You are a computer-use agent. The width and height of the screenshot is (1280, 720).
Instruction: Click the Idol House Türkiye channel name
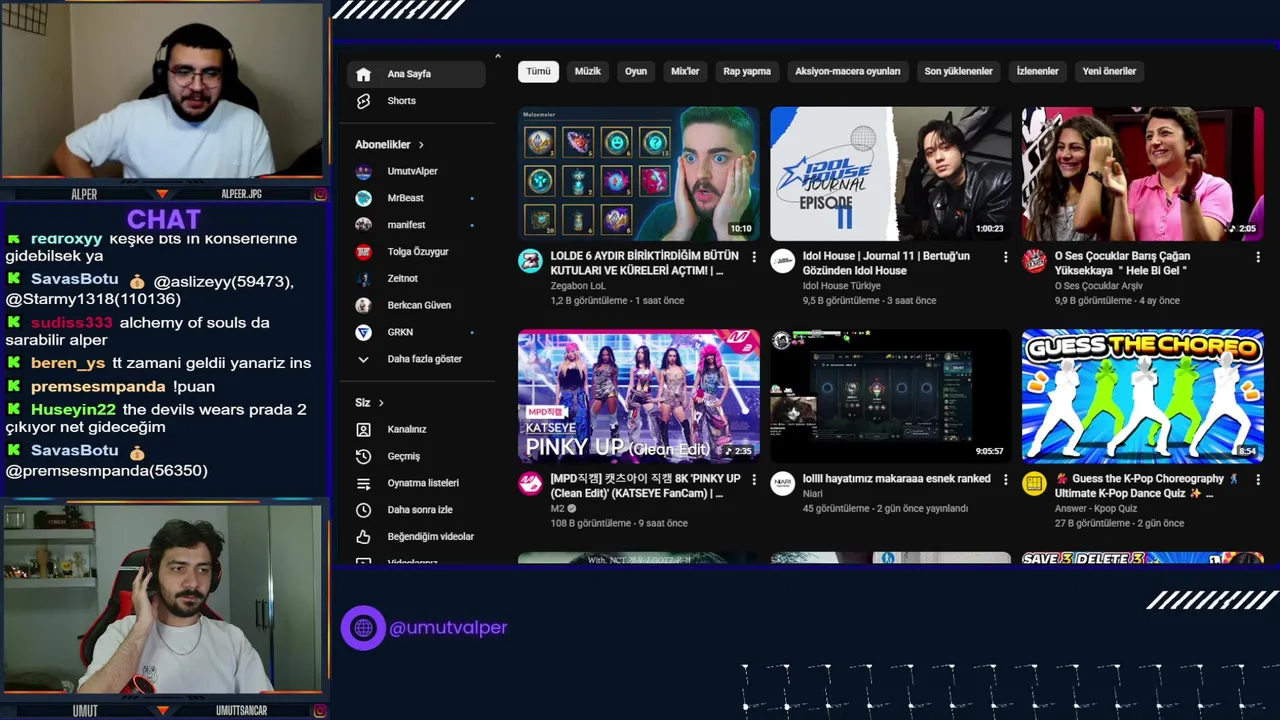(841, 286)
